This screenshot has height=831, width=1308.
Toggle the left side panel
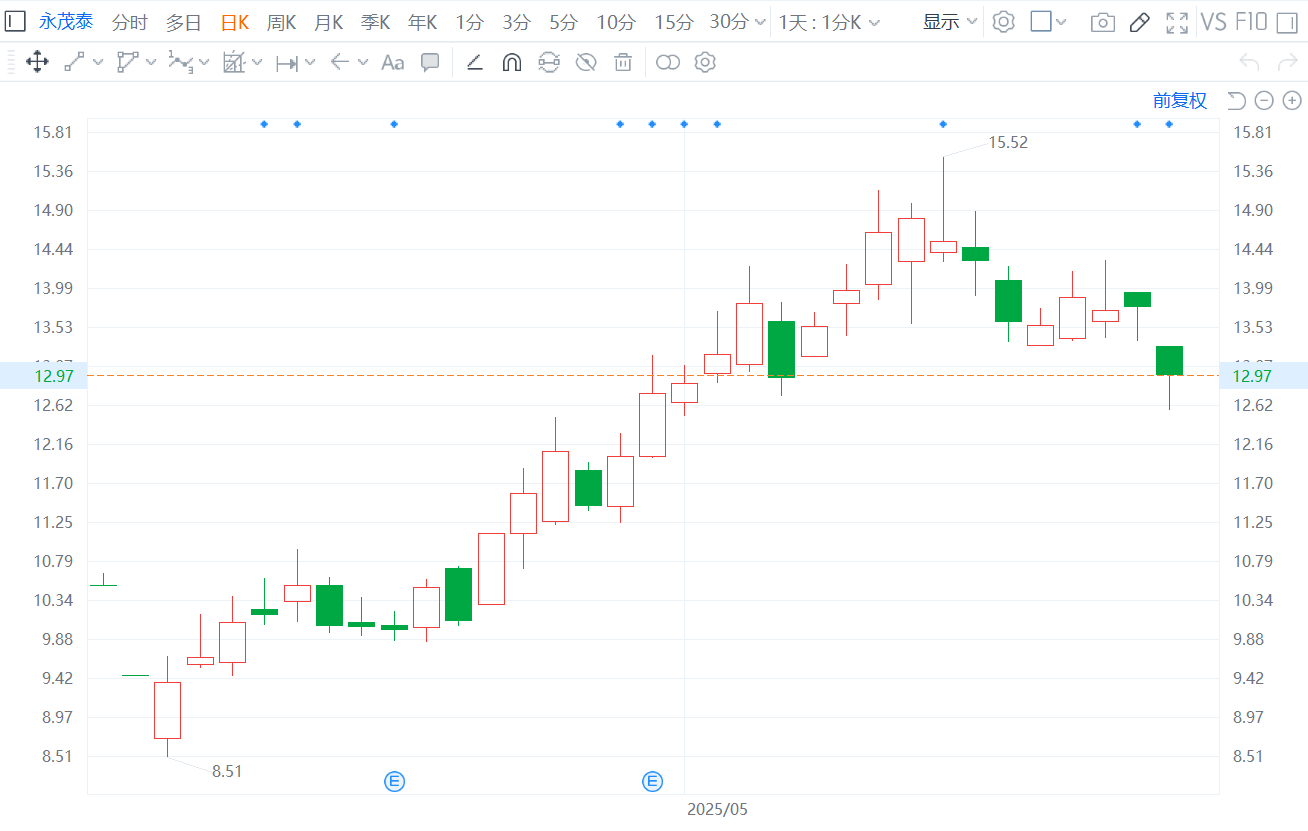point(15,22)
